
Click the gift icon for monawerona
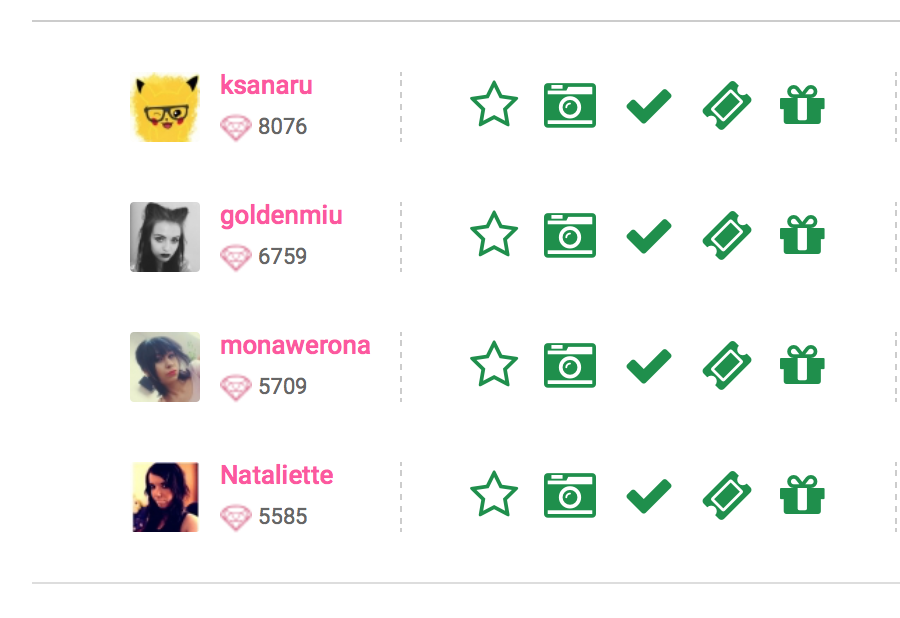point(801,365)
